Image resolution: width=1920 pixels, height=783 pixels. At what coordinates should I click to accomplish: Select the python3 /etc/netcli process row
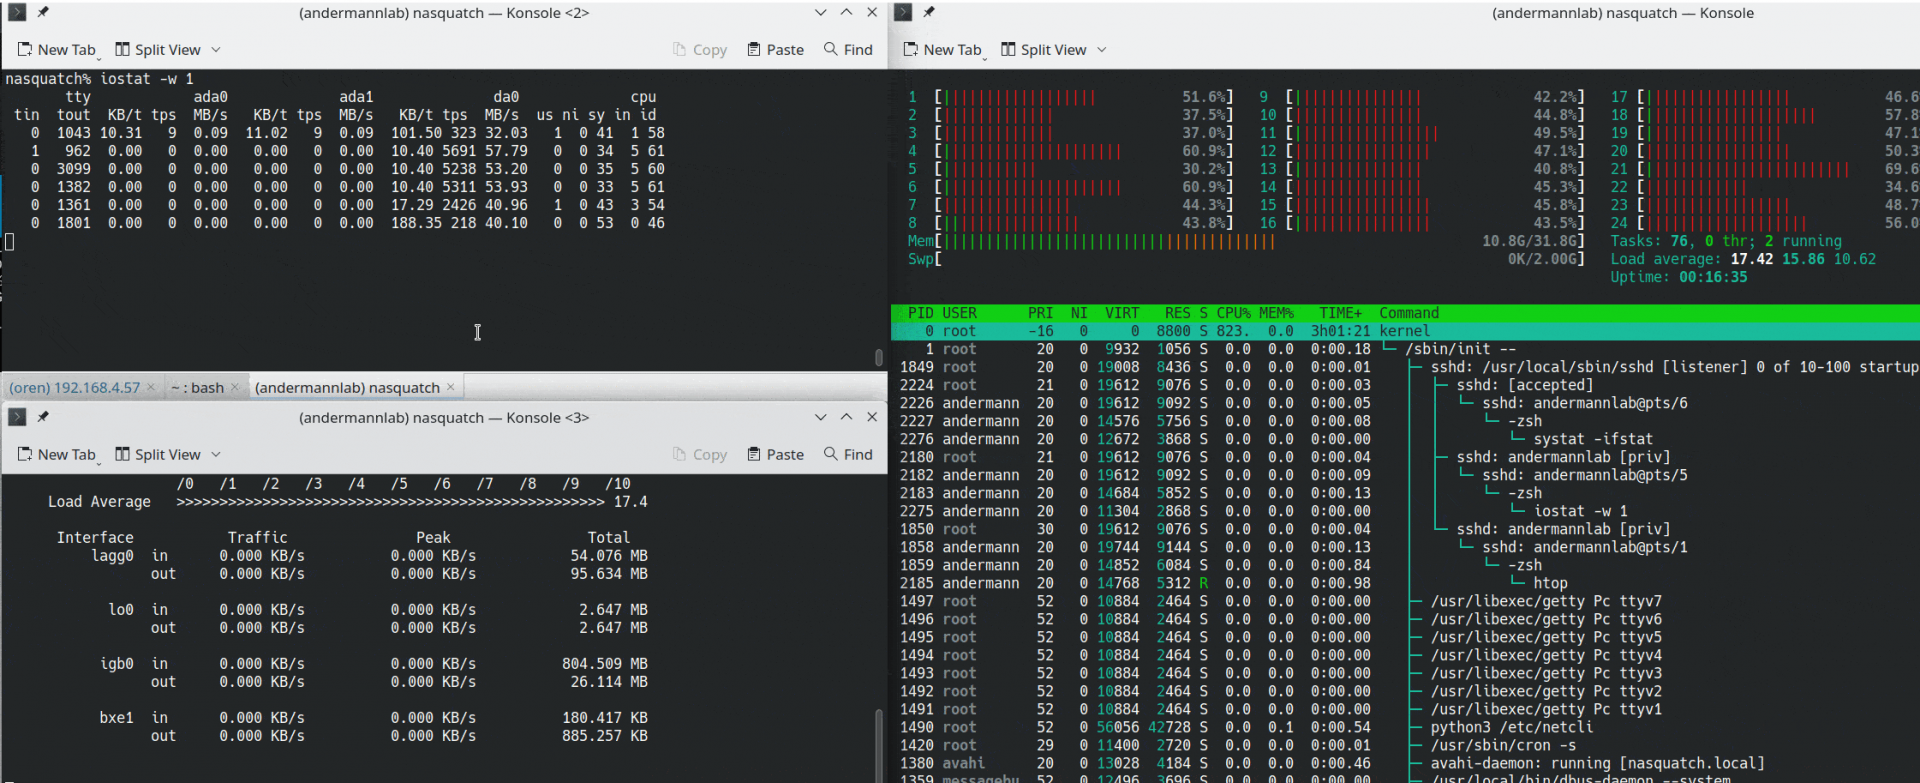tap(1405, 727)
